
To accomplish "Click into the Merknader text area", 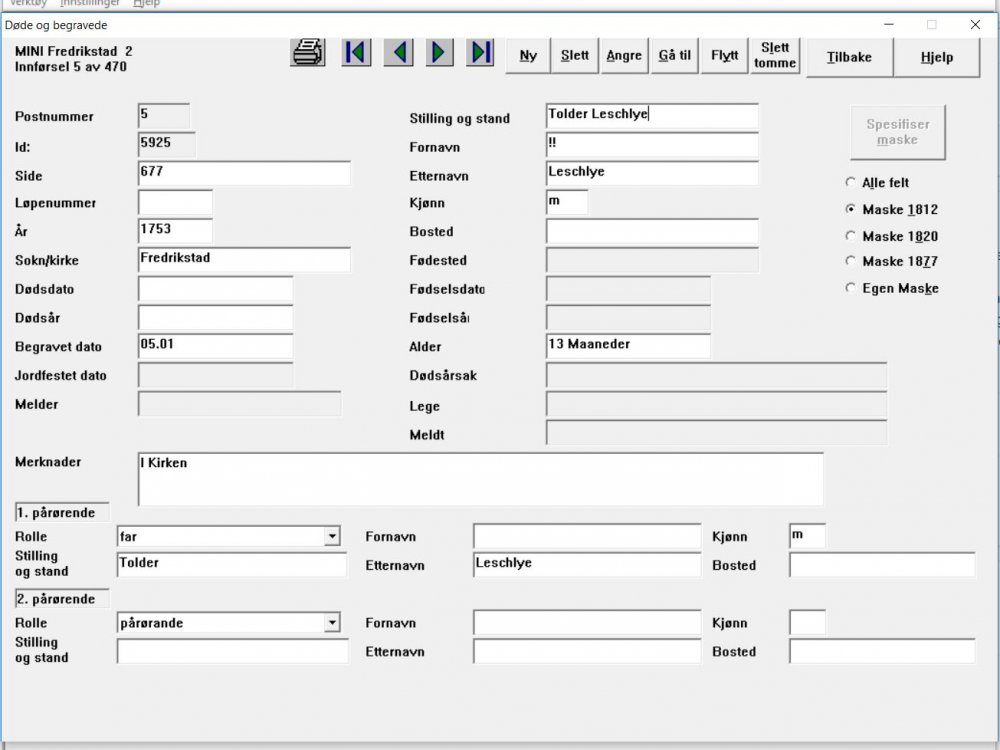I will [480, 480].
